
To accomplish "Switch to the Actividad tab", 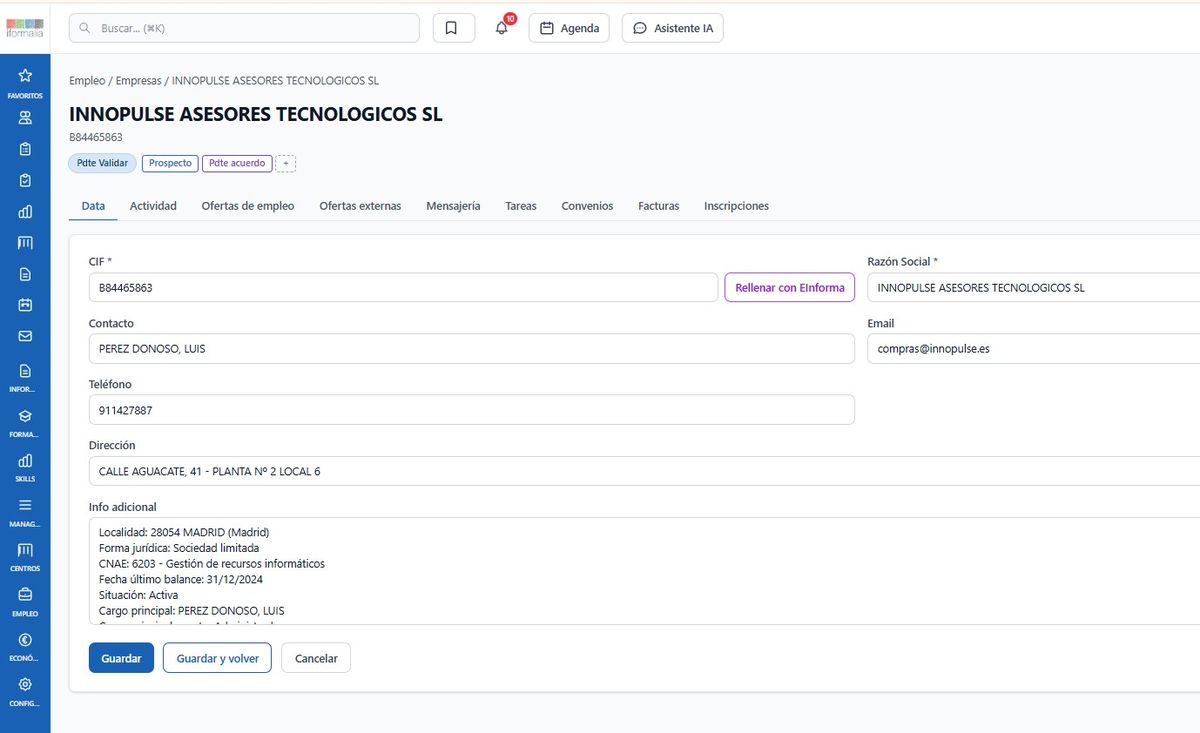I will (153, 206).
